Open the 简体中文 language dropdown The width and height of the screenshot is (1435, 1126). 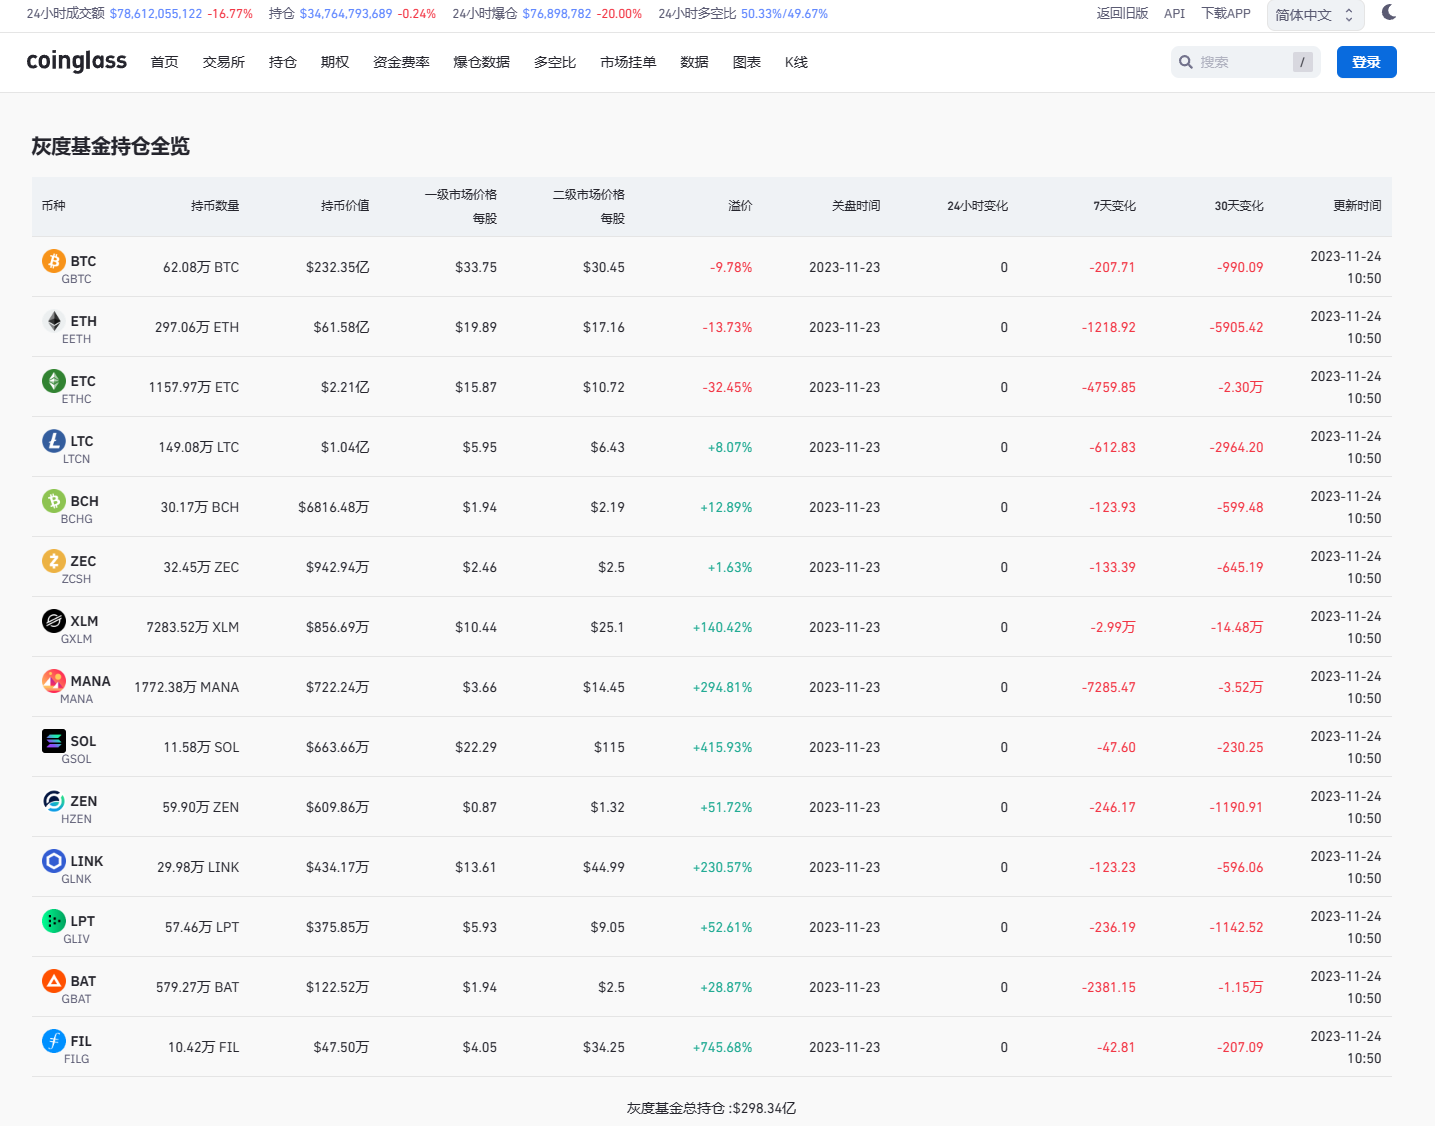[x=1315, y=15]
